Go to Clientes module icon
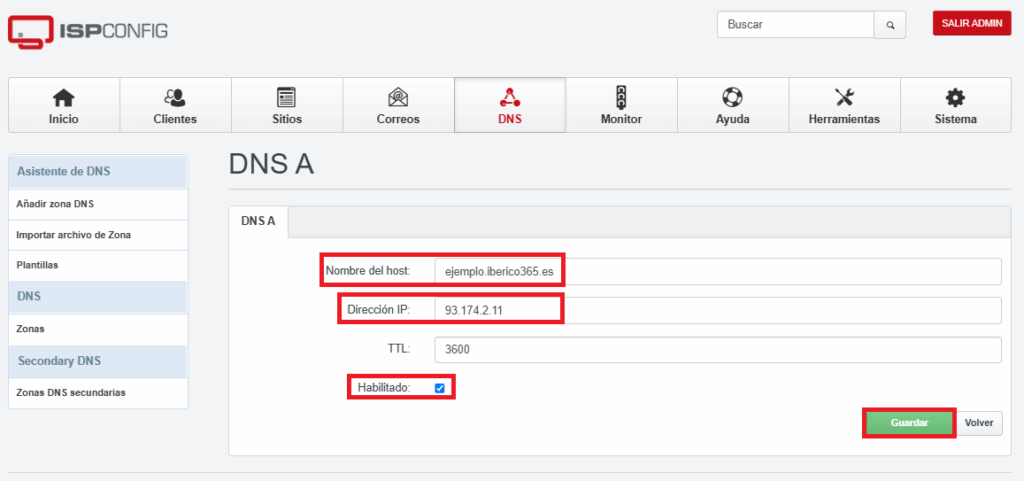Viewport: 1024px width, 481px height. click(174, 98)
